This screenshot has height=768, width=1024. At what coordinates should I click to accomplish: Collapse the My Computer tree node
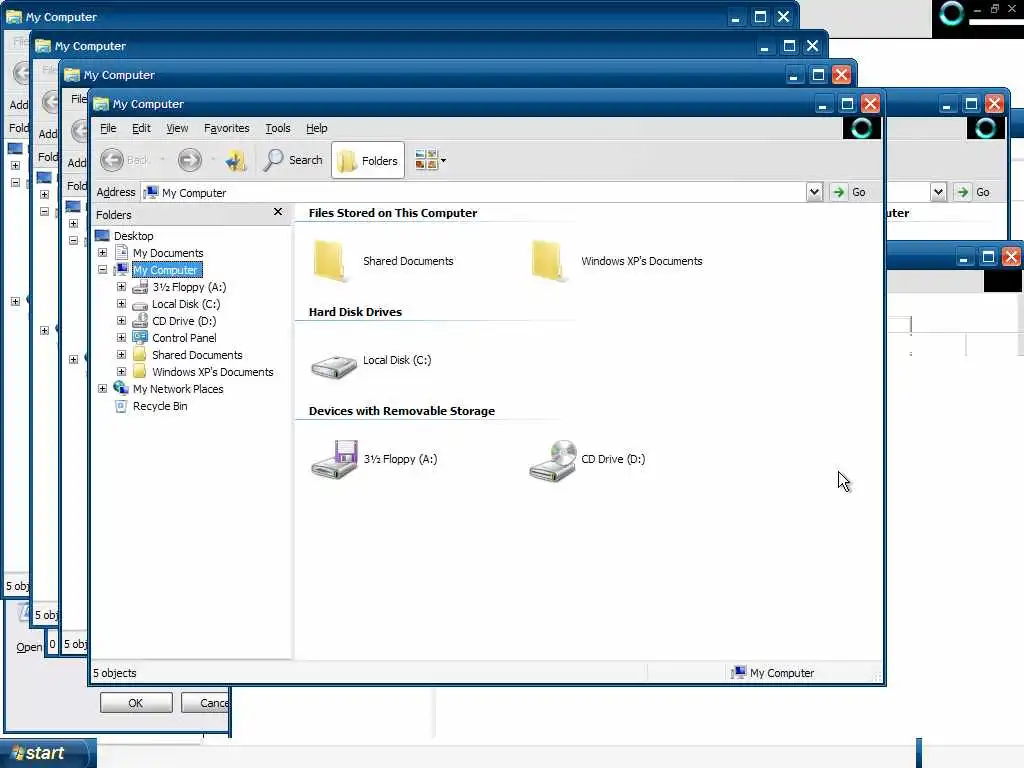point(103,270)
